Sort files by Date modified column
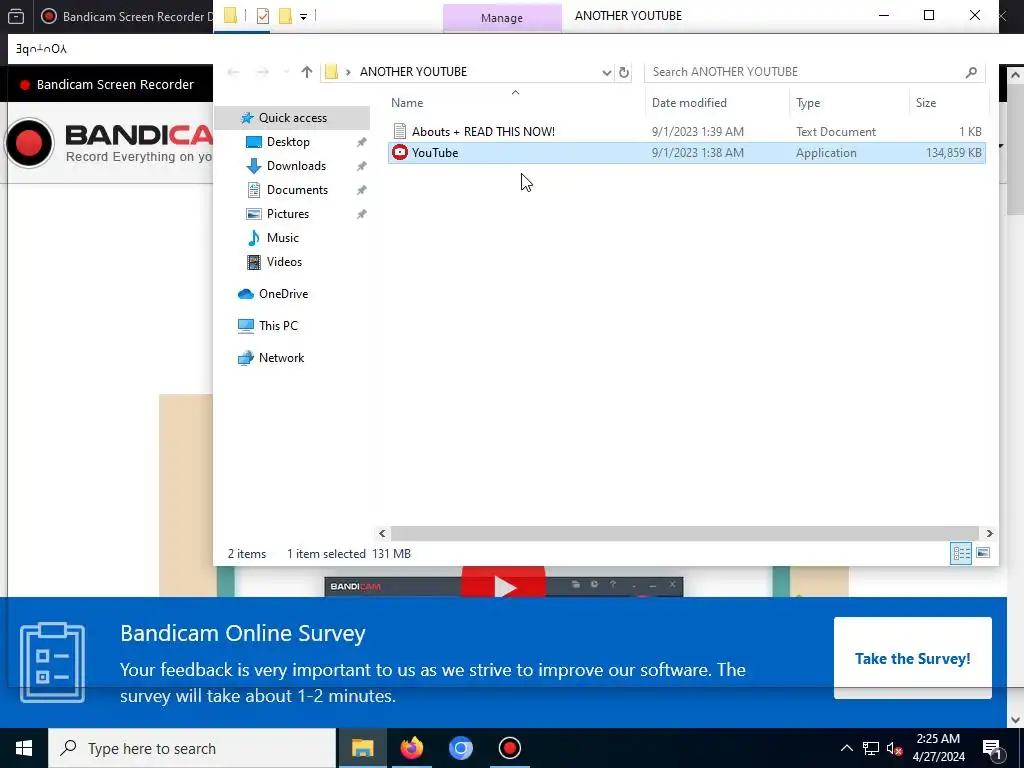Screen dimensions: 1024x768 tap(689, 103)
